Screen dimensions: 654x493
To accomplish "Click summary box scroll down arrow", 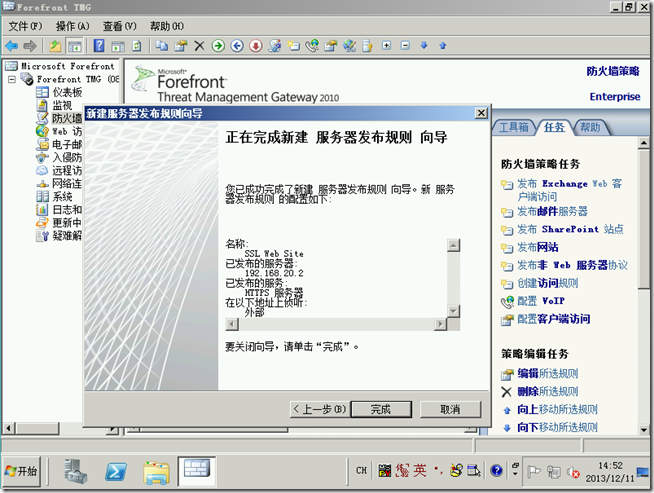I will click(453, 311).
